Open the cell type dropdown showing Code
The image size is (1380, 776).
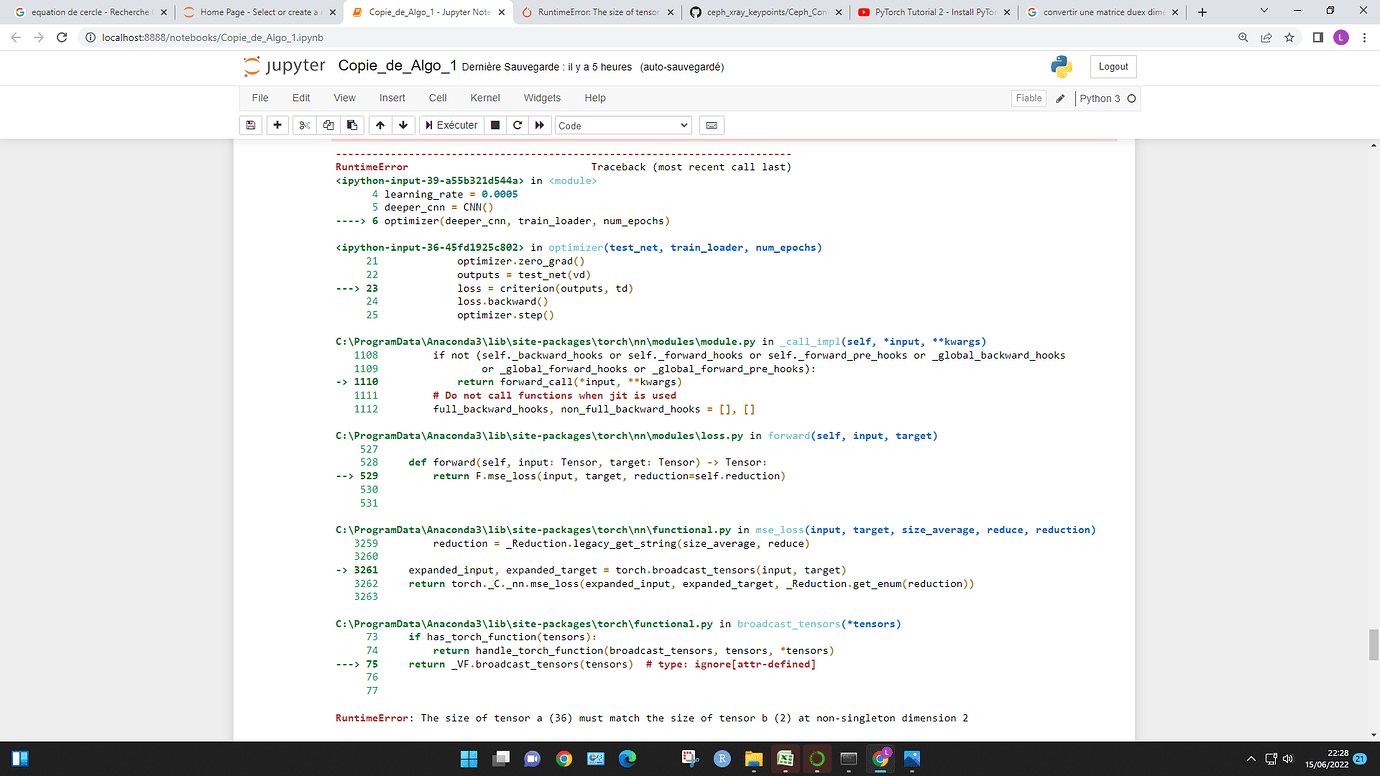623,125
